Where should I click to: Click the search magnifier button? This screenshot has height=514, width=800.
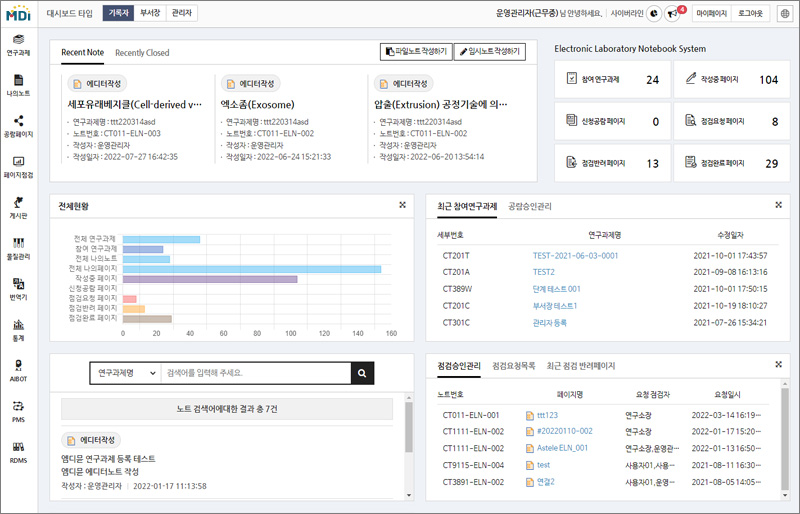(x=361, y=372)
